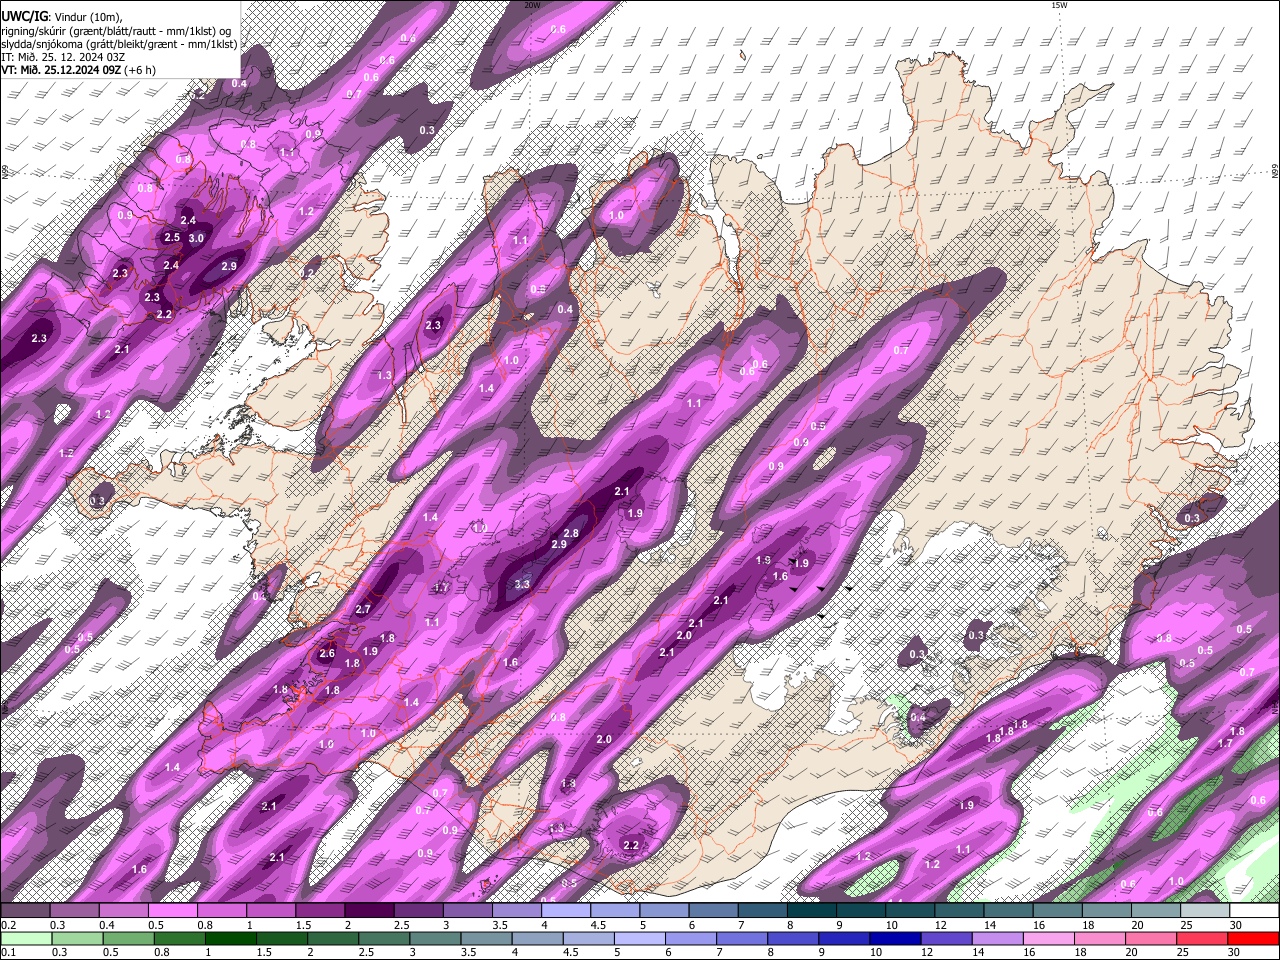This screenshot has height=960, width=1280.
Task: Click the dark teal swatch between 8 and 9
Action: pyautogui.click(x=811, y=910)
